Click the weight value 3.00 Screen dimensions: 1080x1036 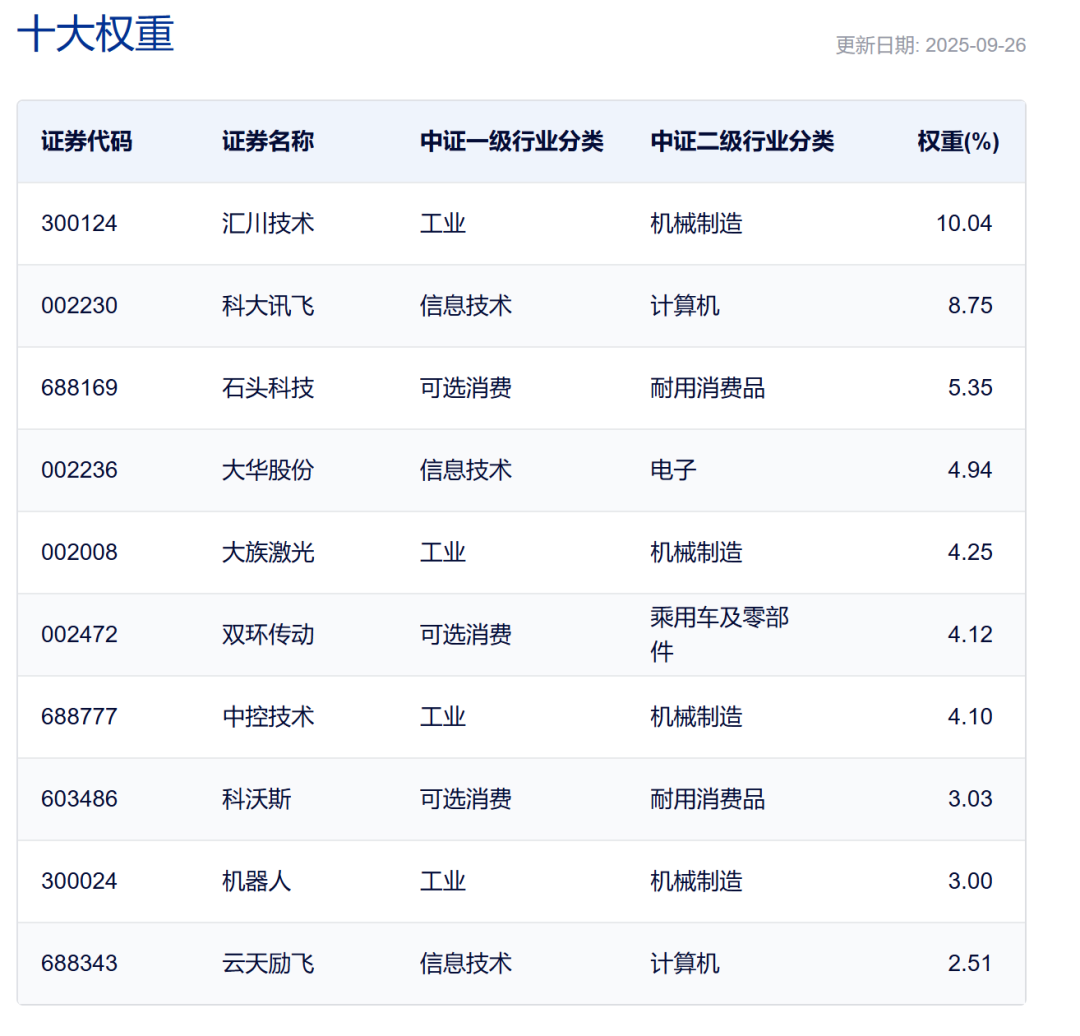[x=970, y=880]
